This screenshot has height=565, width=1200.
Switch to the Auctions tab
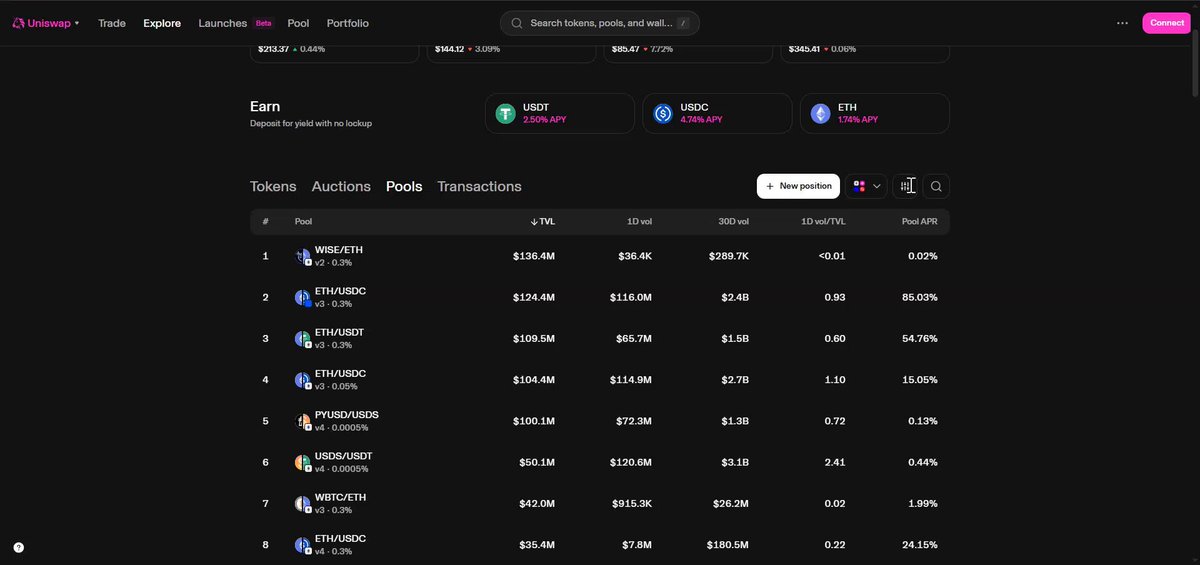[x=341, y=186]
